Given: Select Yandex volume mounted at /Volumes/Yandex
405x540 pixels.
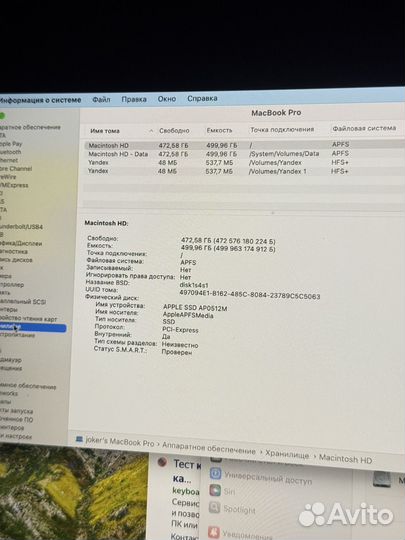Looking at the screenshot, I should pyautogui.click(x=244, y=162).
